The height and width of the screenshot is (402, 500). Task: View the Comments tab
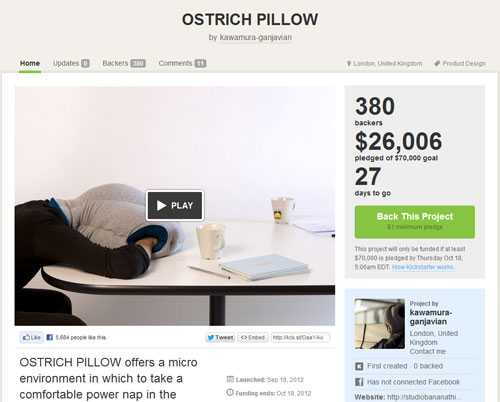tap(182, 63)
